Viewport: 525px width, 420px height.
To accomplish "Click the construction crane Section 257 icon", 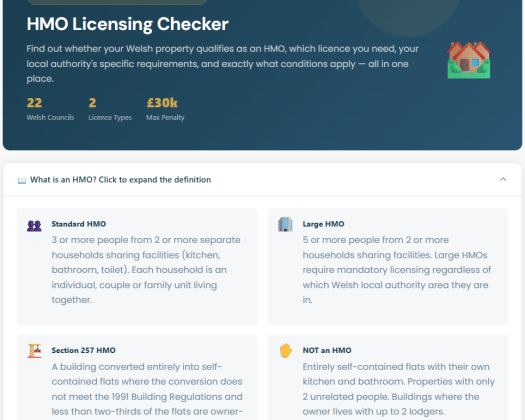I will tap(34, 351).
